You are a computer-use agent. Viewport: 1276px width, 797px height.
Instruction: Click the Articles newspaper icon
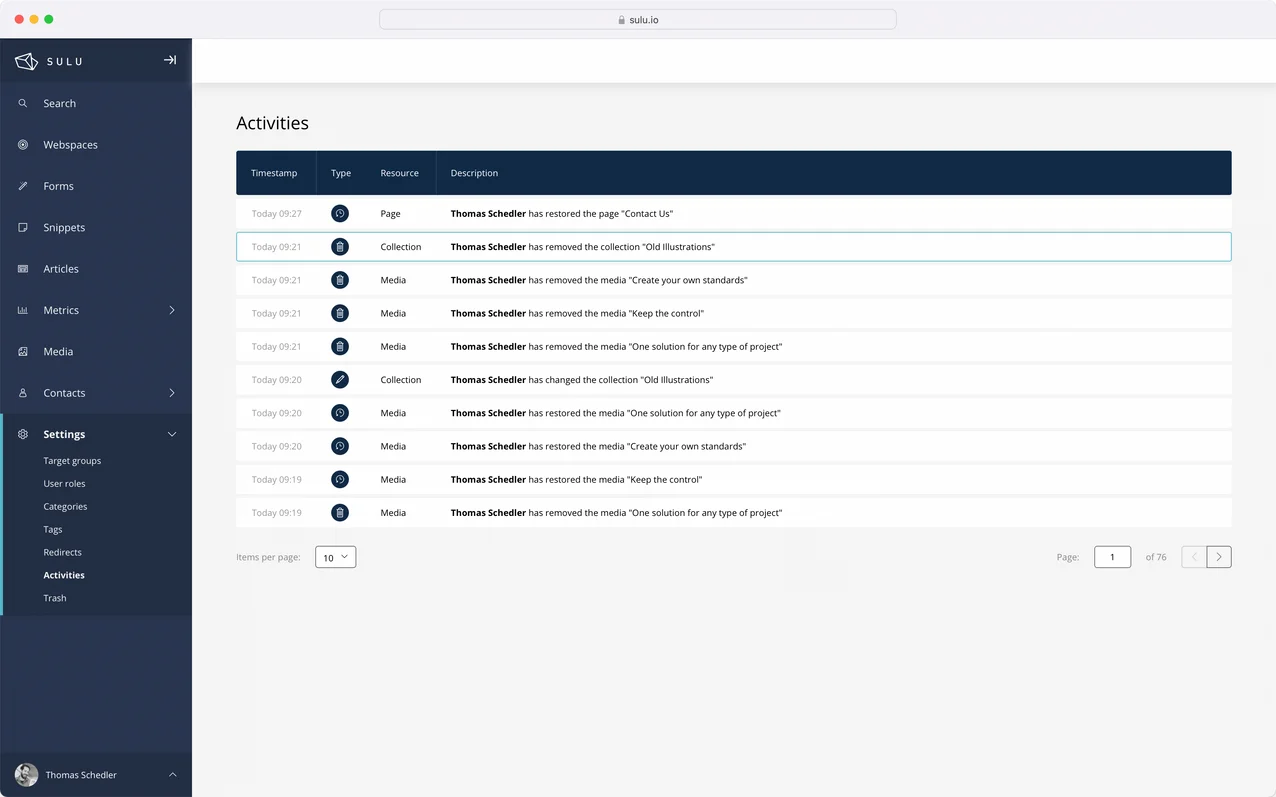pos(23,269)
